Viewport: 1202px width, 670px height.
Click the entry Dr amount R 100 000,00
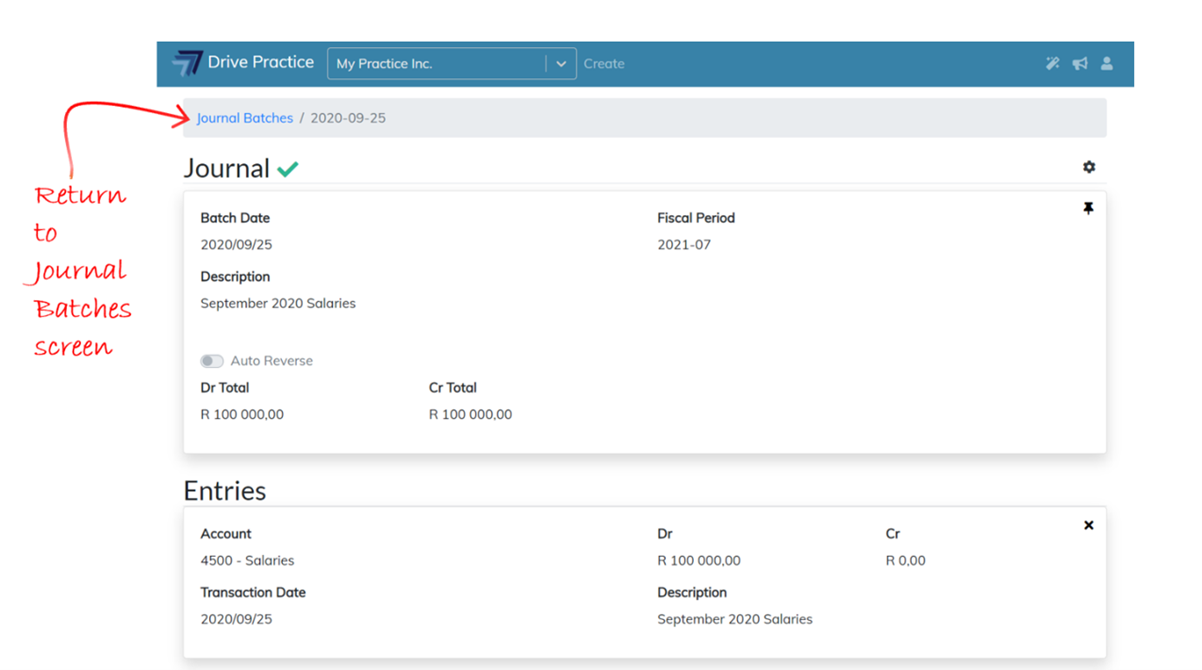(699, 560)
